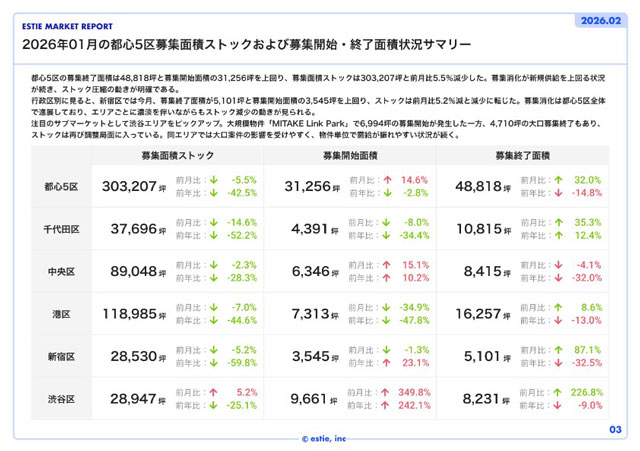Click the 2026.02 date badge
640x451 pixels.
pyautogui.click(x=601, y=20)
